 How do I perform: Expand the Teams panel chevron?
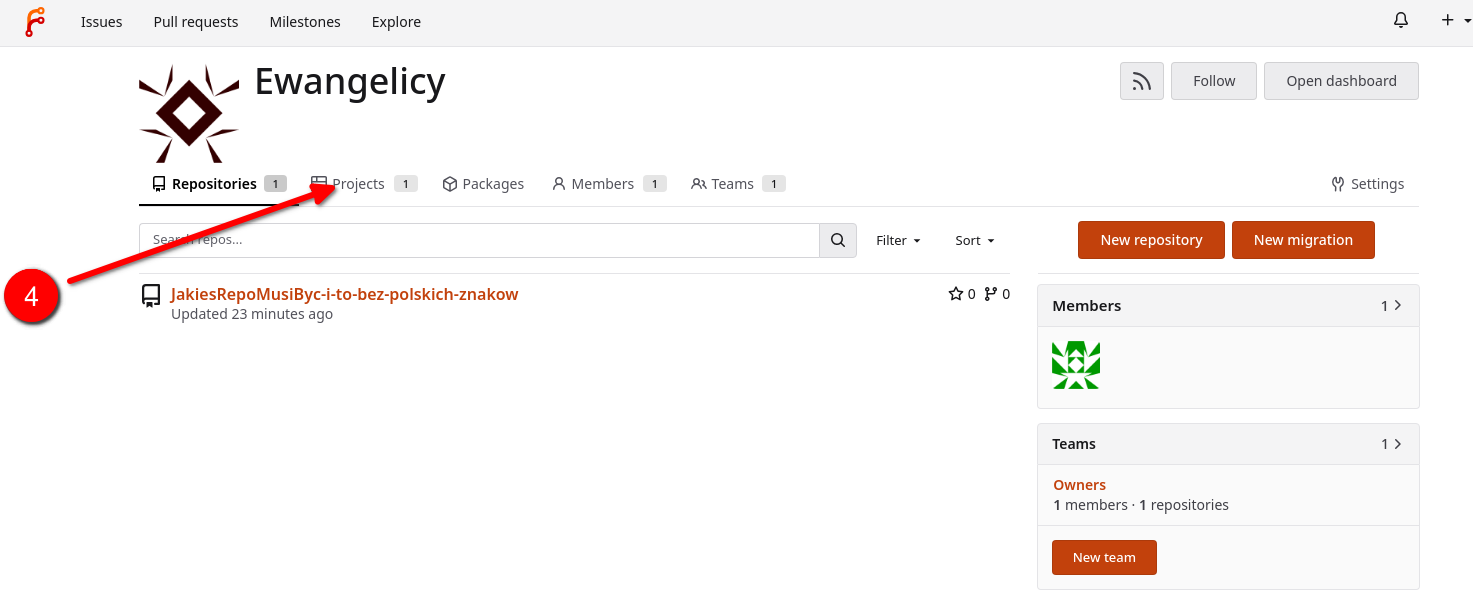[x=1397, y=443]
